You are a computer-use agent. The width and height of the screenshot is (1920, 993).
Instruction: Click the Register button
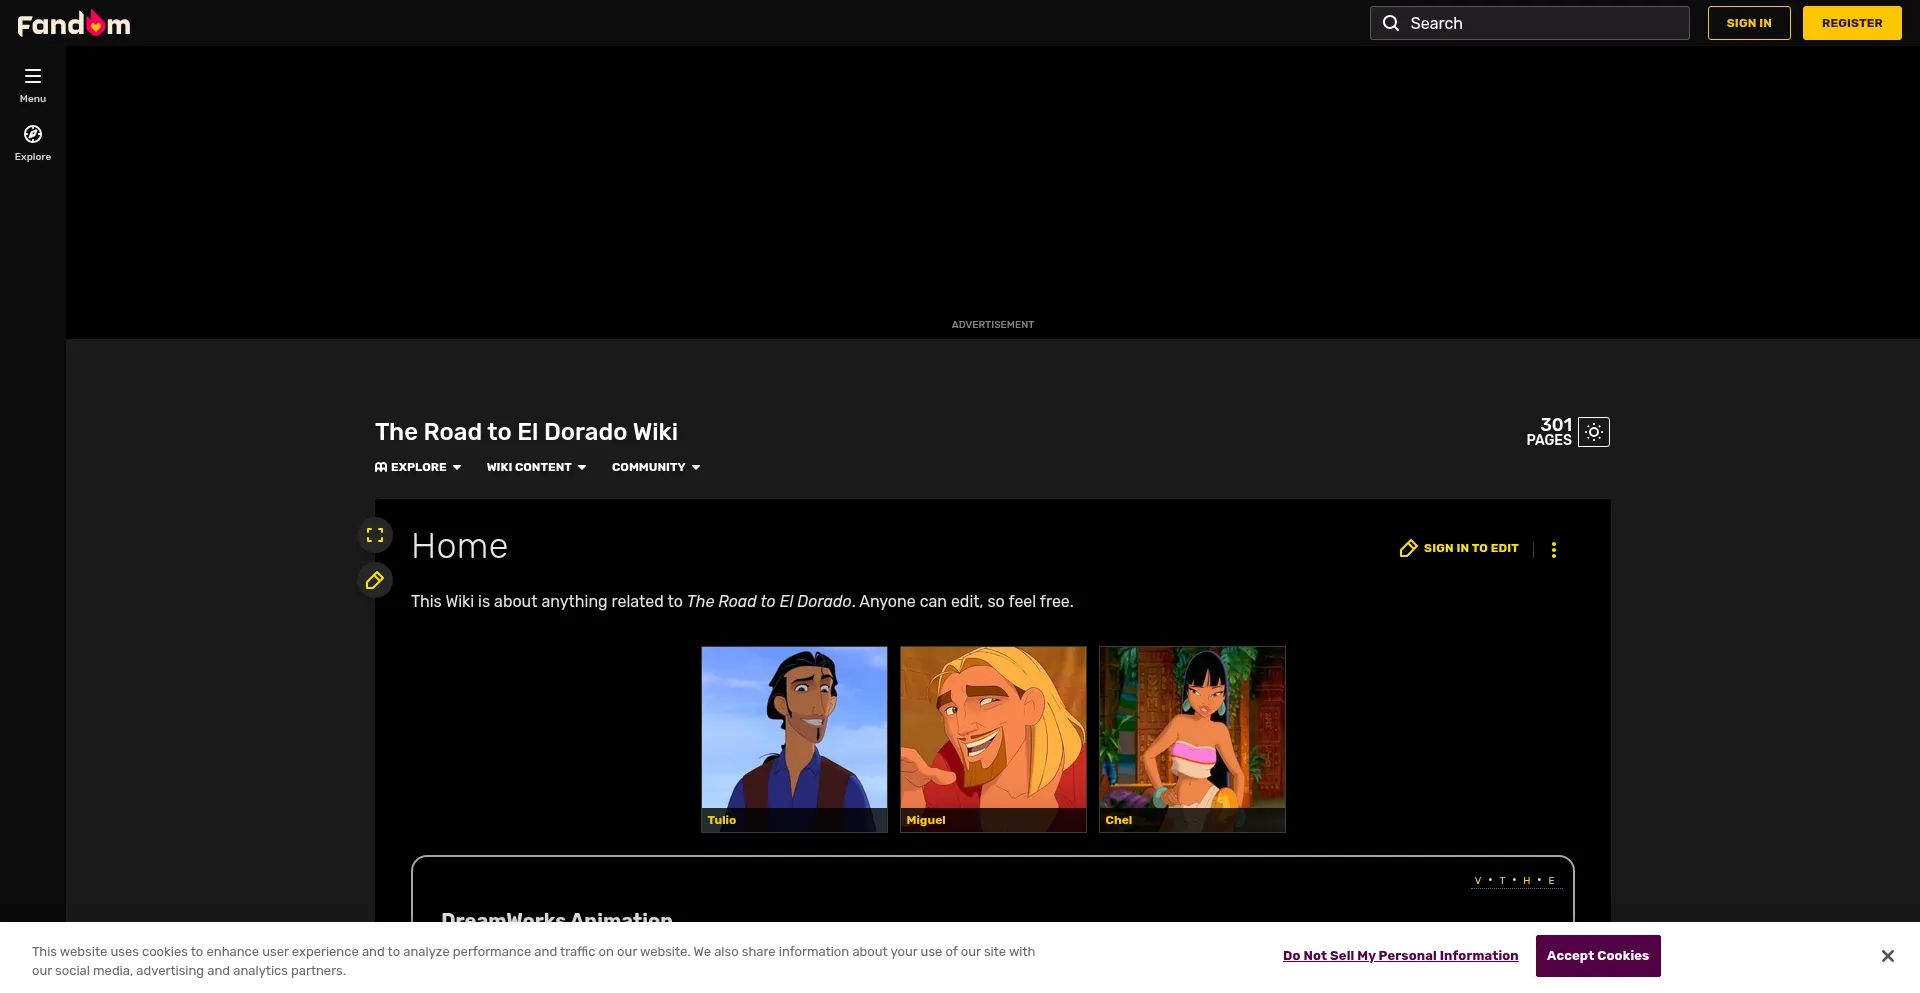click(1851, 23)
